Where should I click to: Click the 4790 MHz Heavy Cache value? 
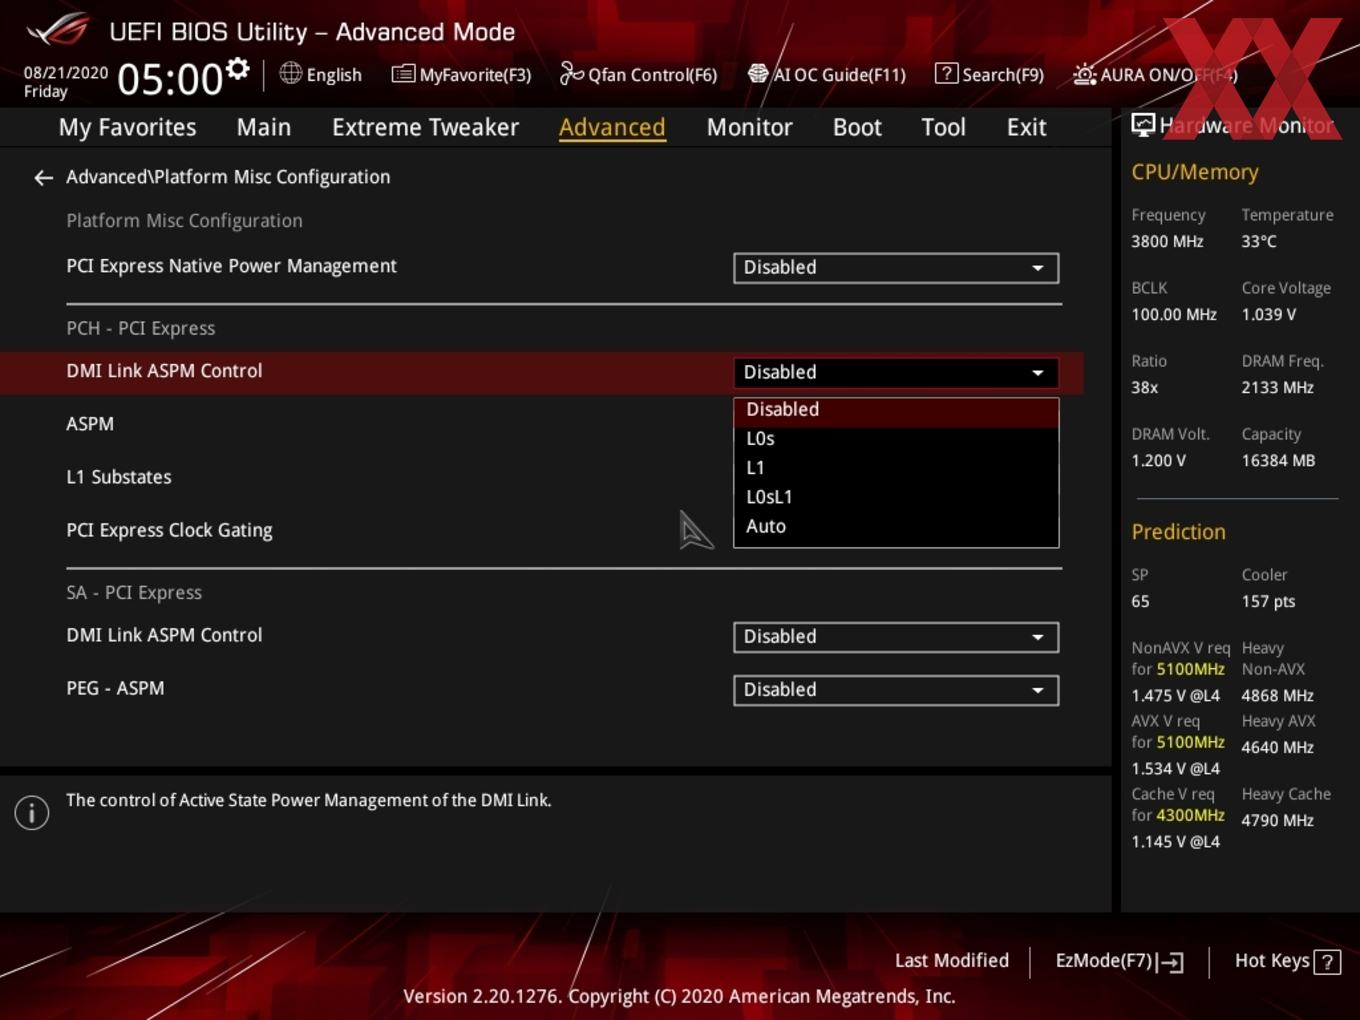click(x=1277, y=820)
